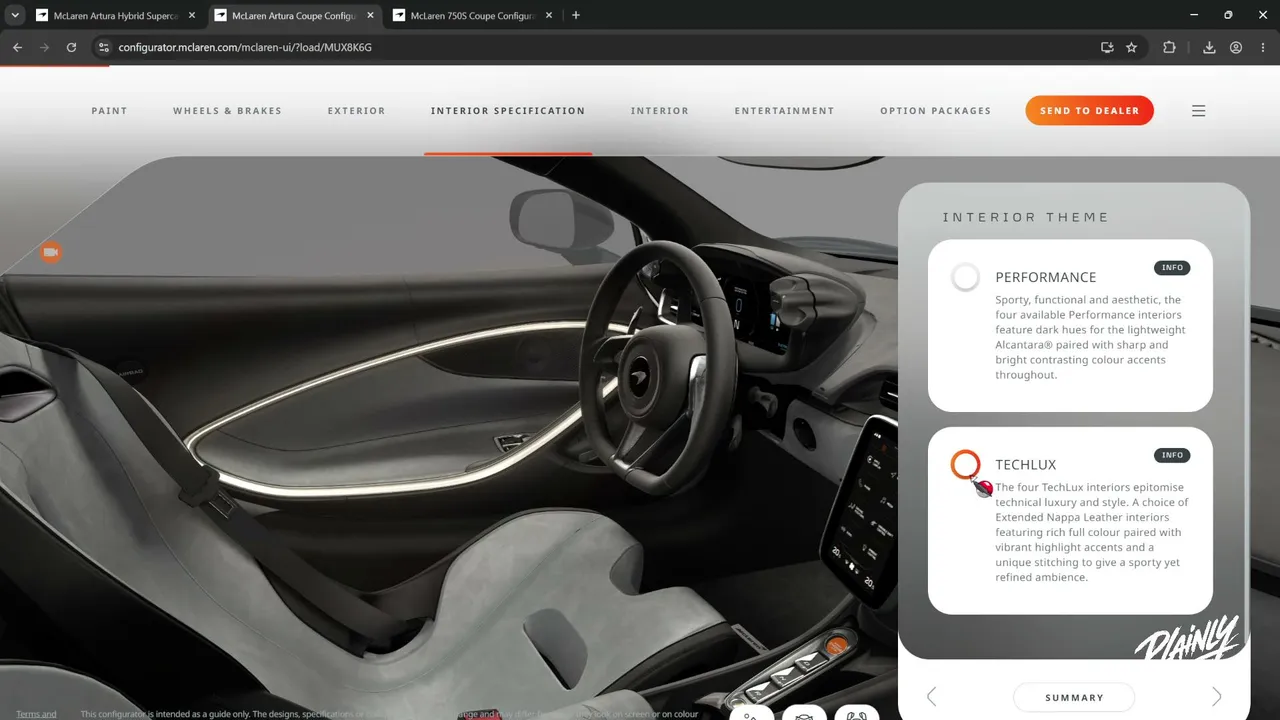Expand the tab search dropdown

coord(15,15)
